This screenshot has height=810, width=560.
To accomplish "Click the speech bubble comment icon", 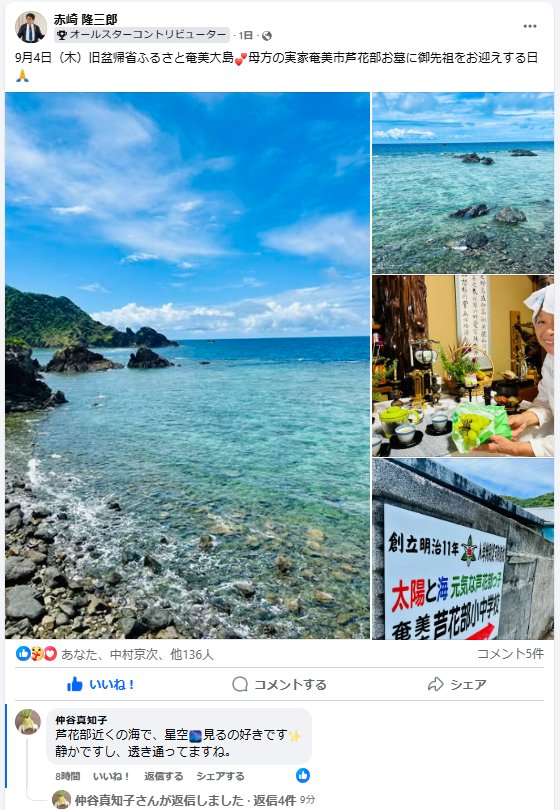I will point(240,684).
